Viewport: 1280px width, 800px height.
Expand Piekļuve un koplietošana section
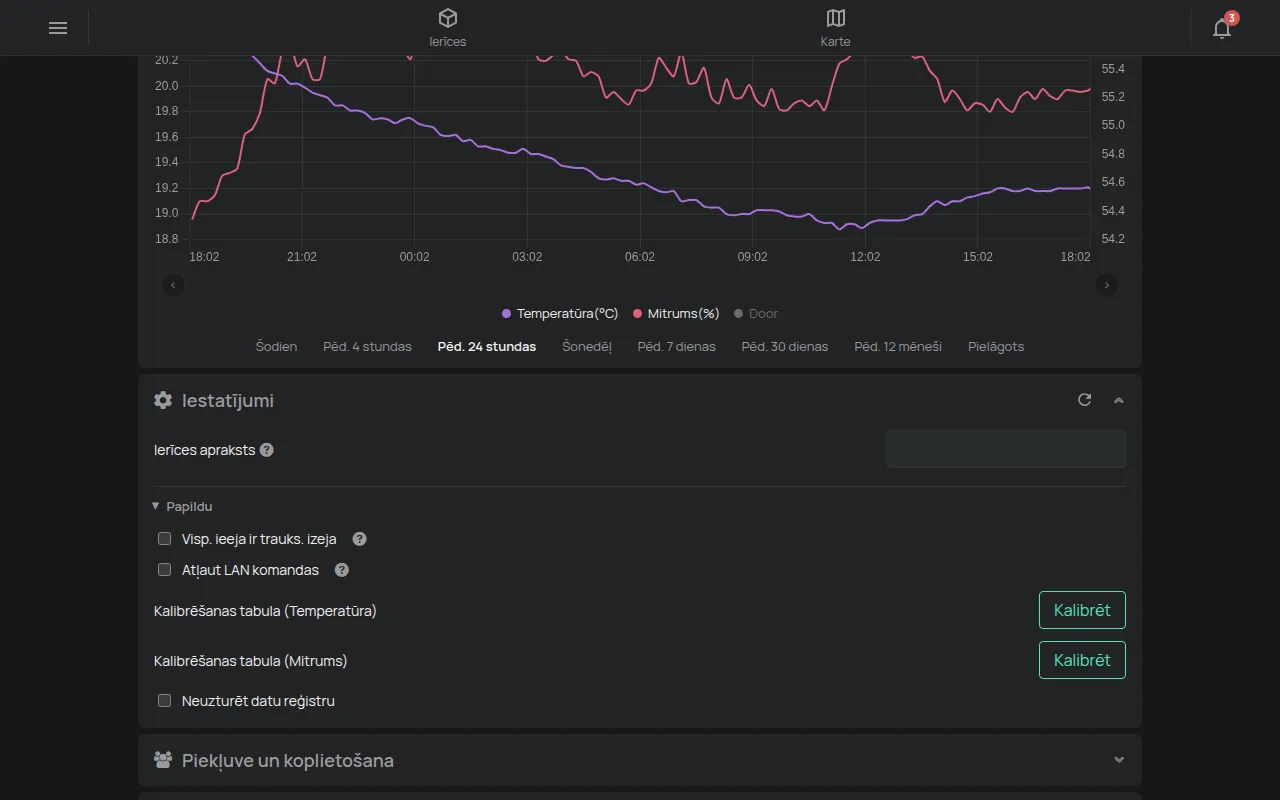click(1119, 760)
